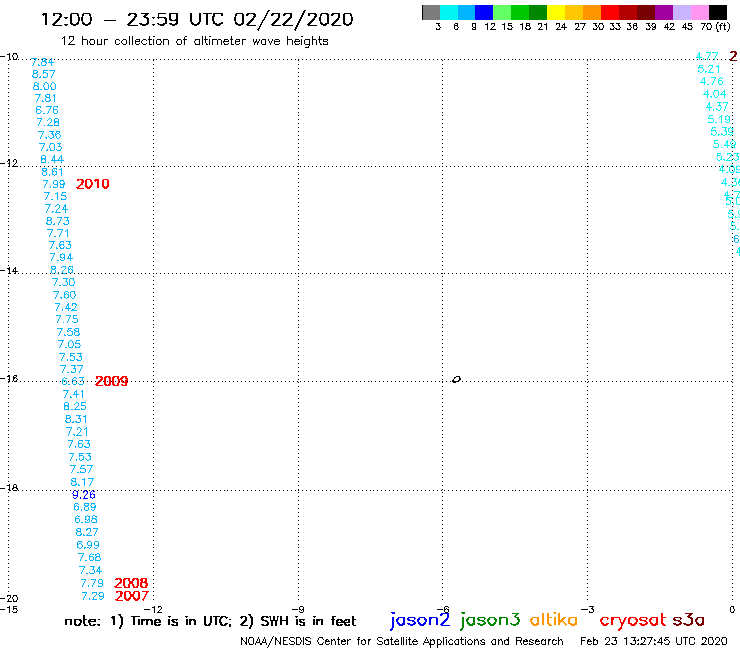
Task: Select the 8.31 wave height value
Action: point(76,419)
